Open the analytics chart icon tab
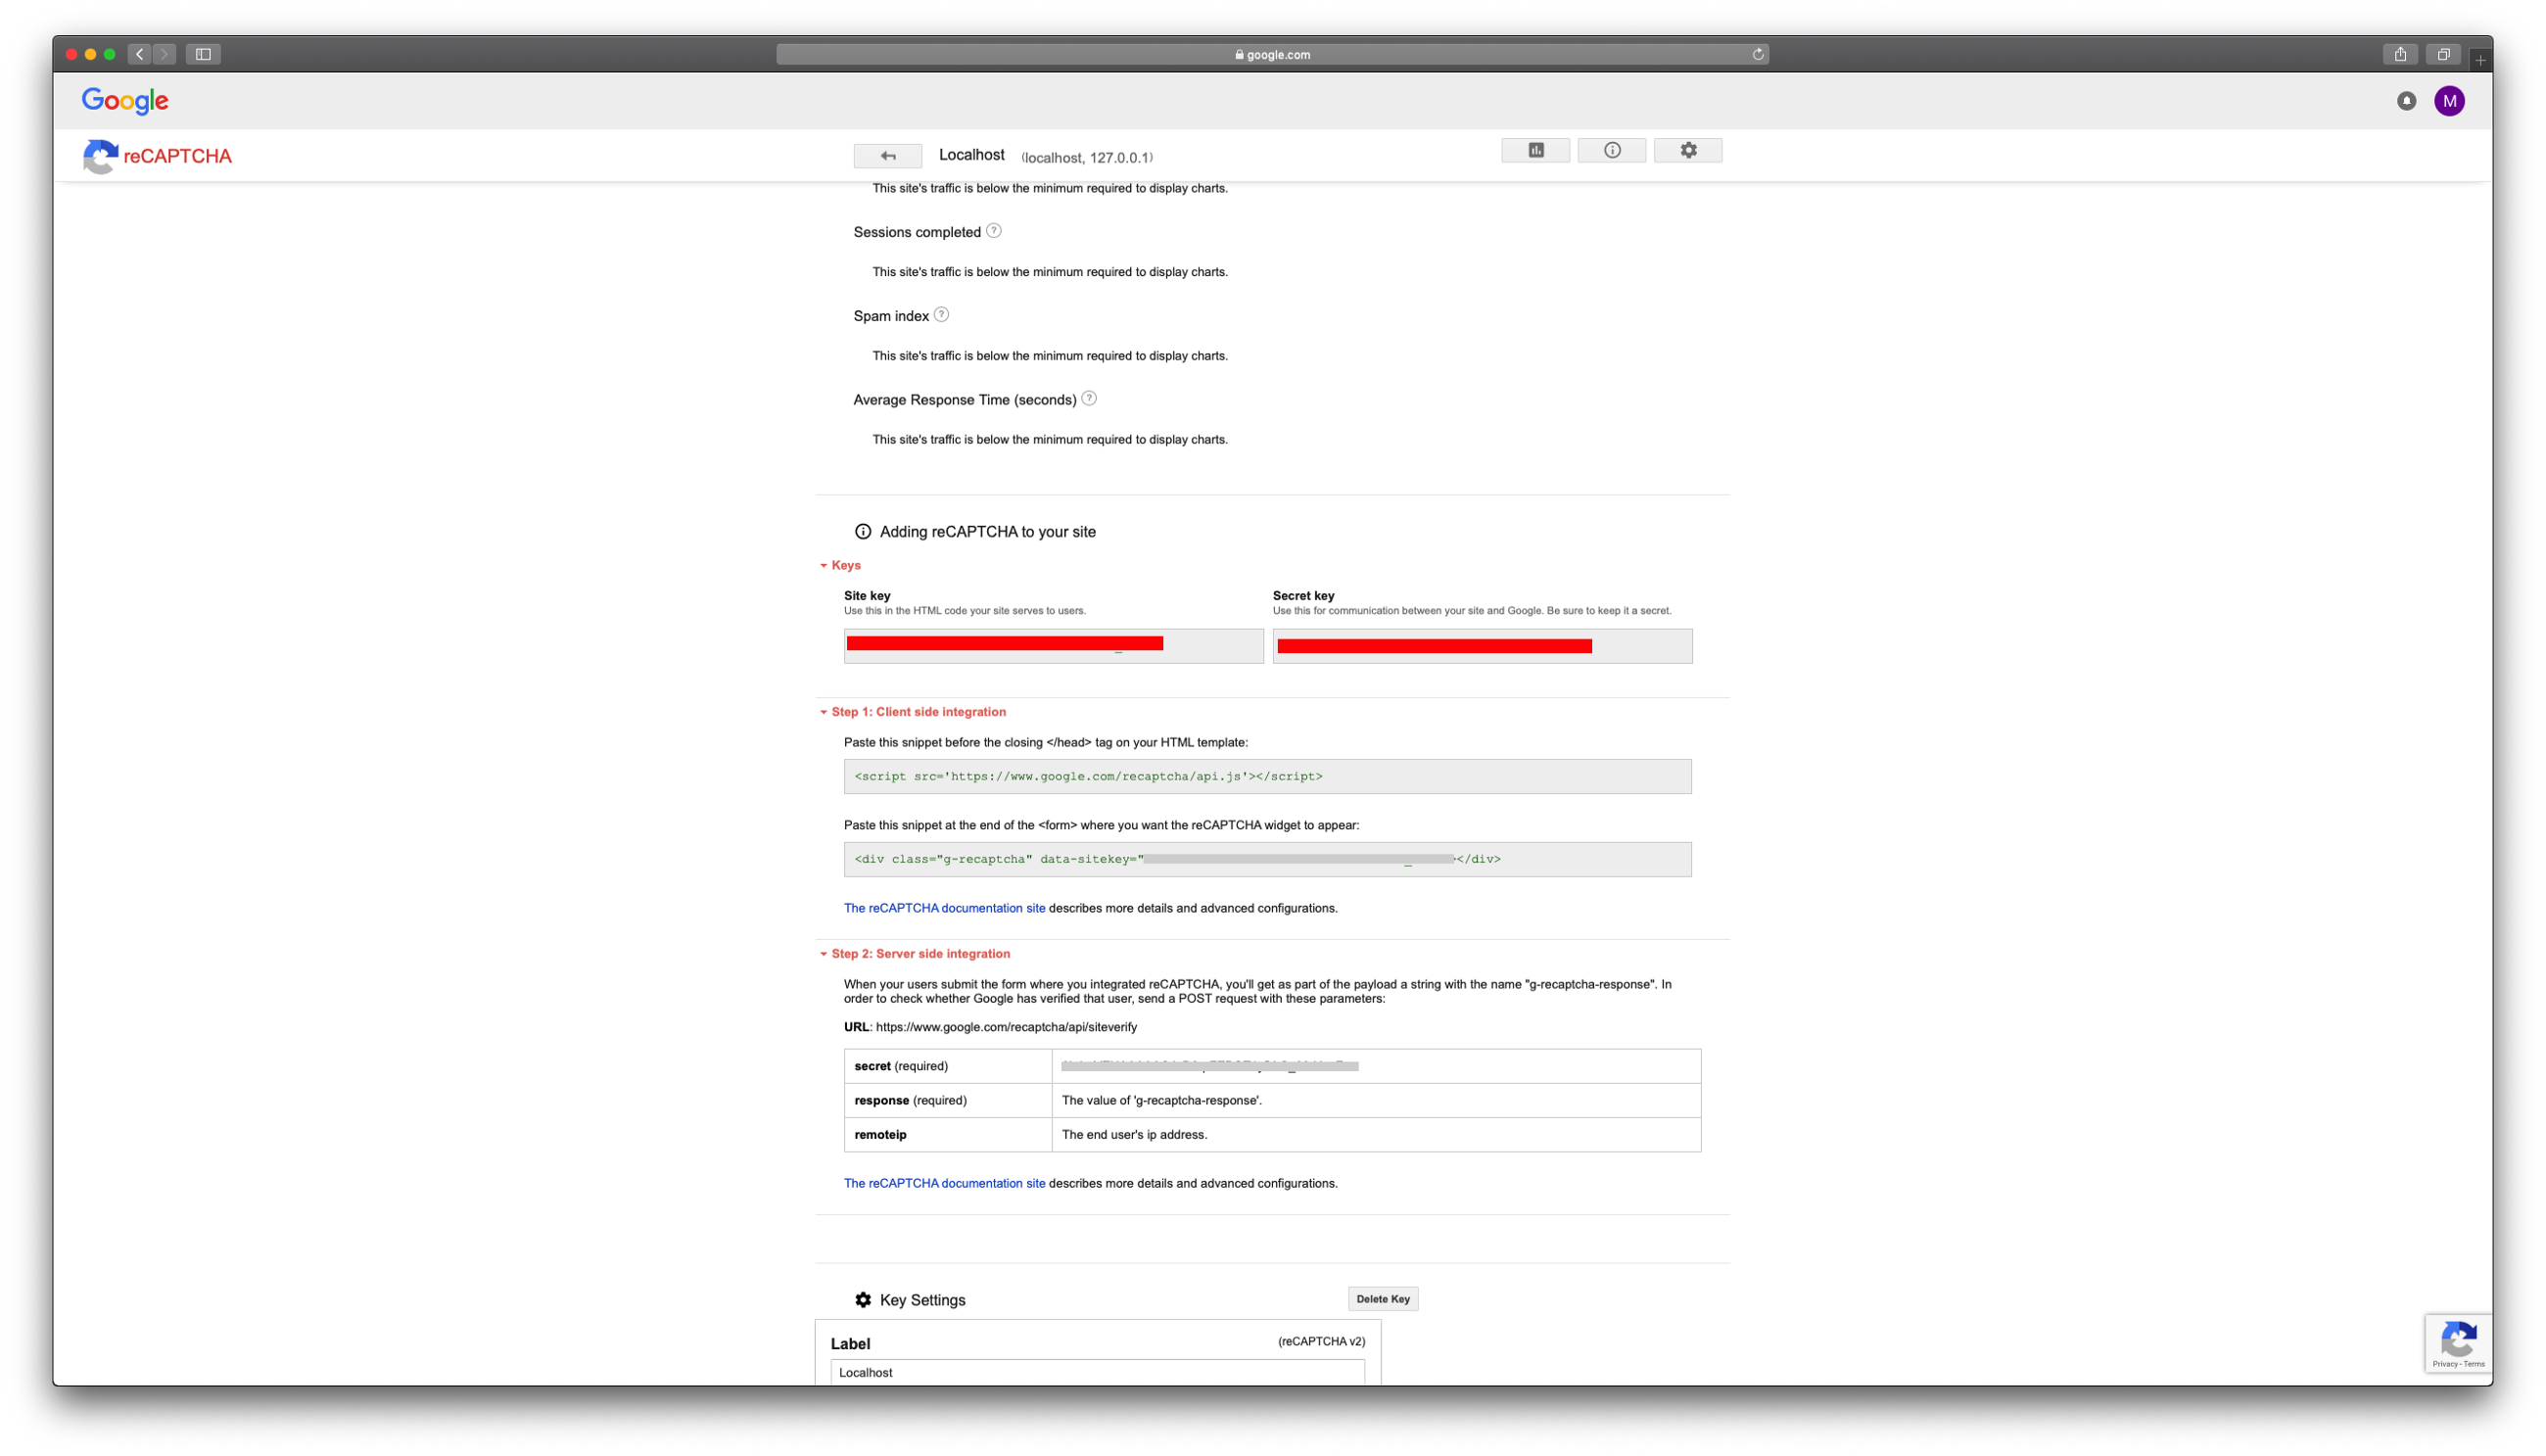The height and width of the screenshot is (1456, 2546). (1535, 150)
